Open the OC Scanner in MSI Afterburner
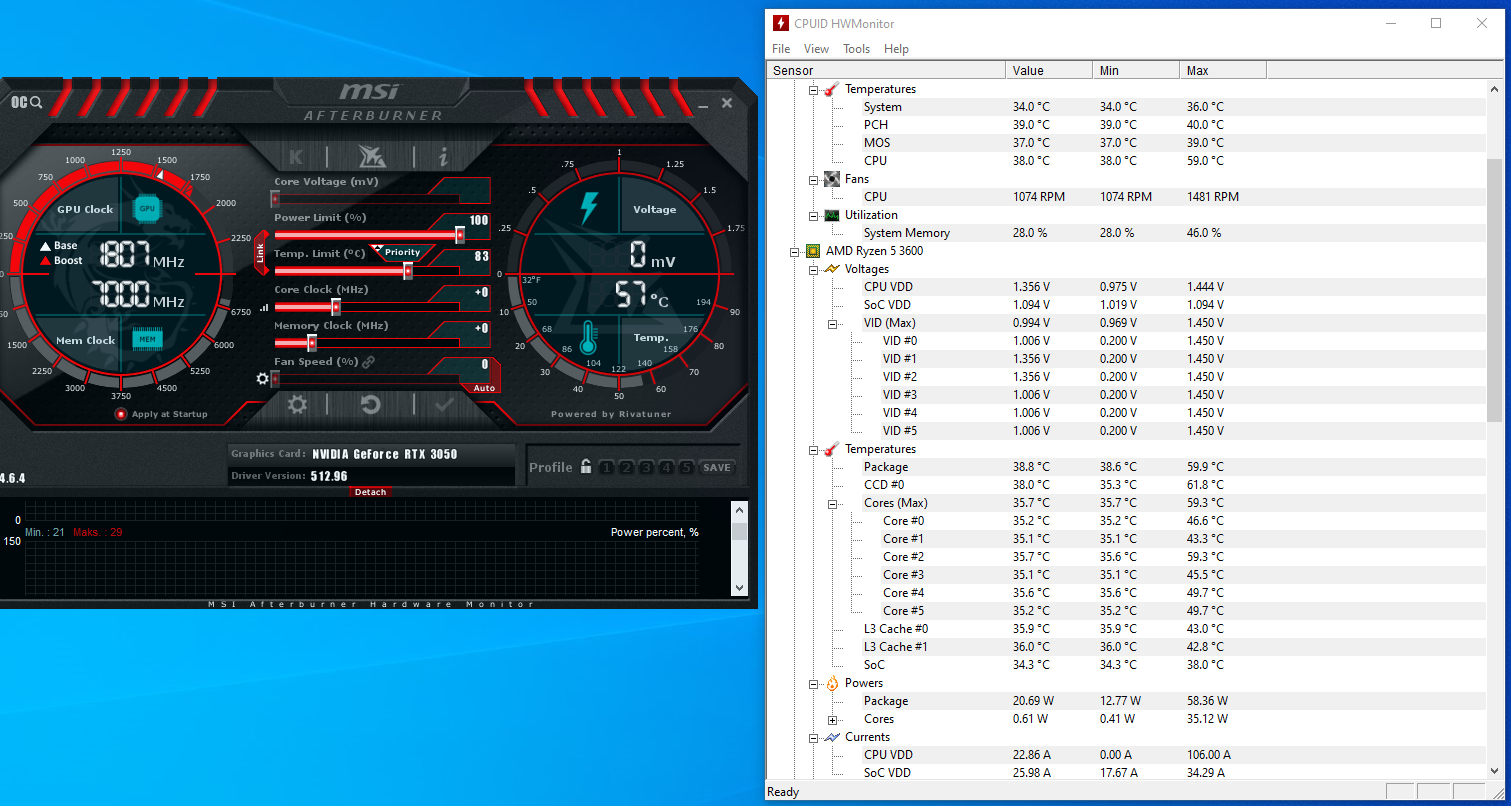Viewport: 1511px width, 806px height. click(x=27, y=102)
